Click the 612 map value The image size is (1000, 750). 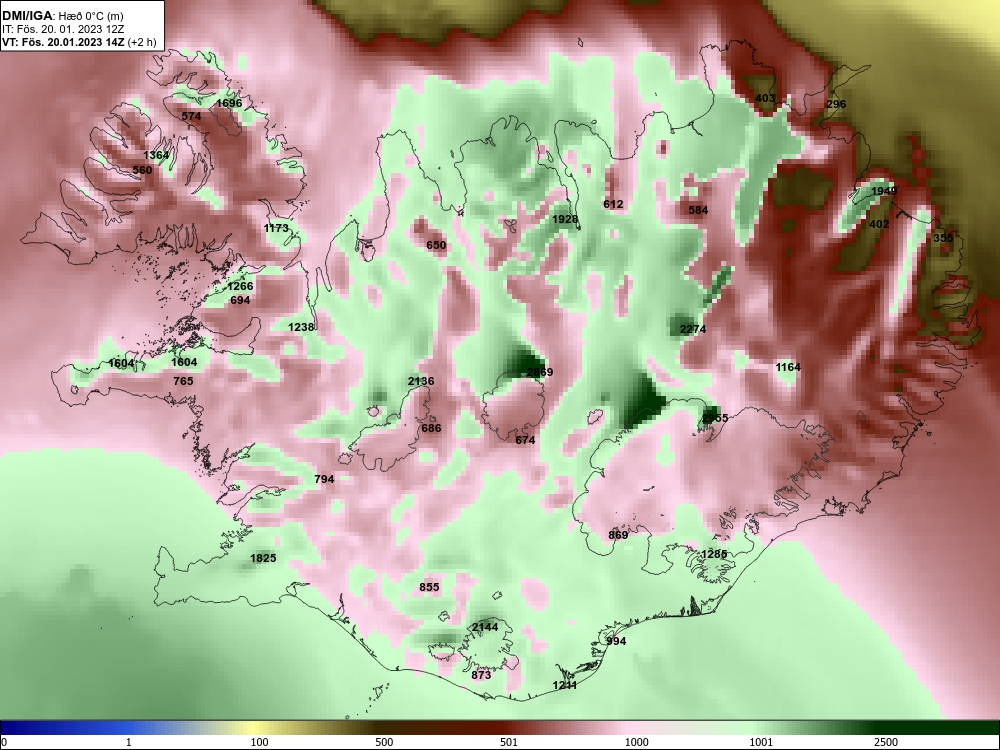pyautogui.click(x=613, y=204)
